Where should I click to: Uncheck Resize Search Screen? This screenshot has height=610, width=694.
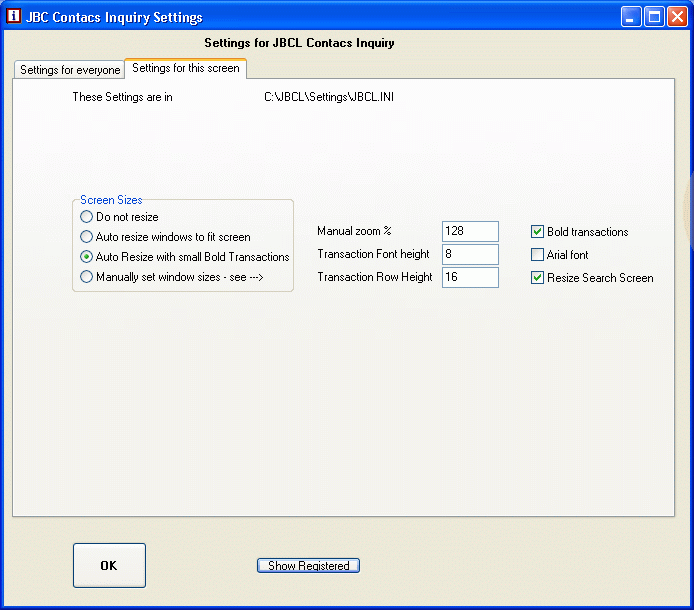pos(538,278)
